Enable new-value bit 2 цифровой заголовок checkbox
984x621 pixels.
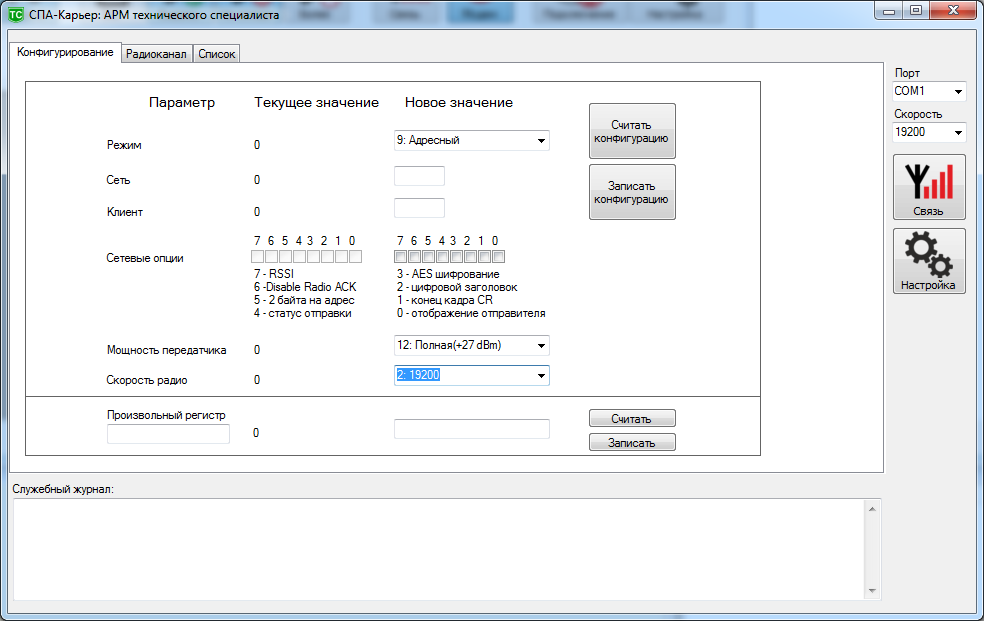point(470,257)
